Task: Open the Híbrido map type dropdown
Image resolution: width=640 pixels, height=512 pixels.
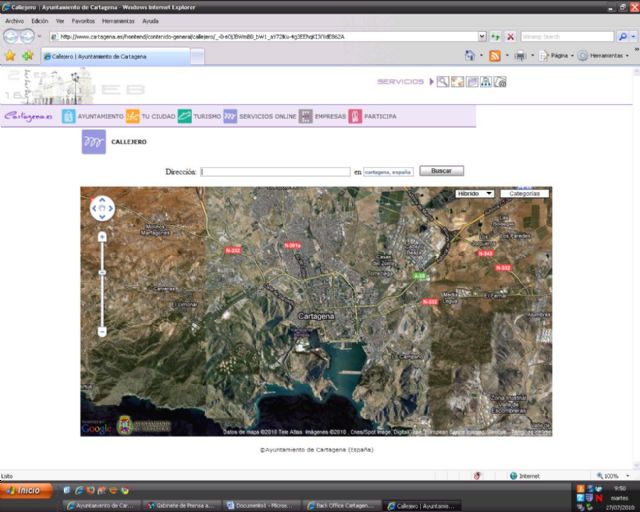Action: 474,193
